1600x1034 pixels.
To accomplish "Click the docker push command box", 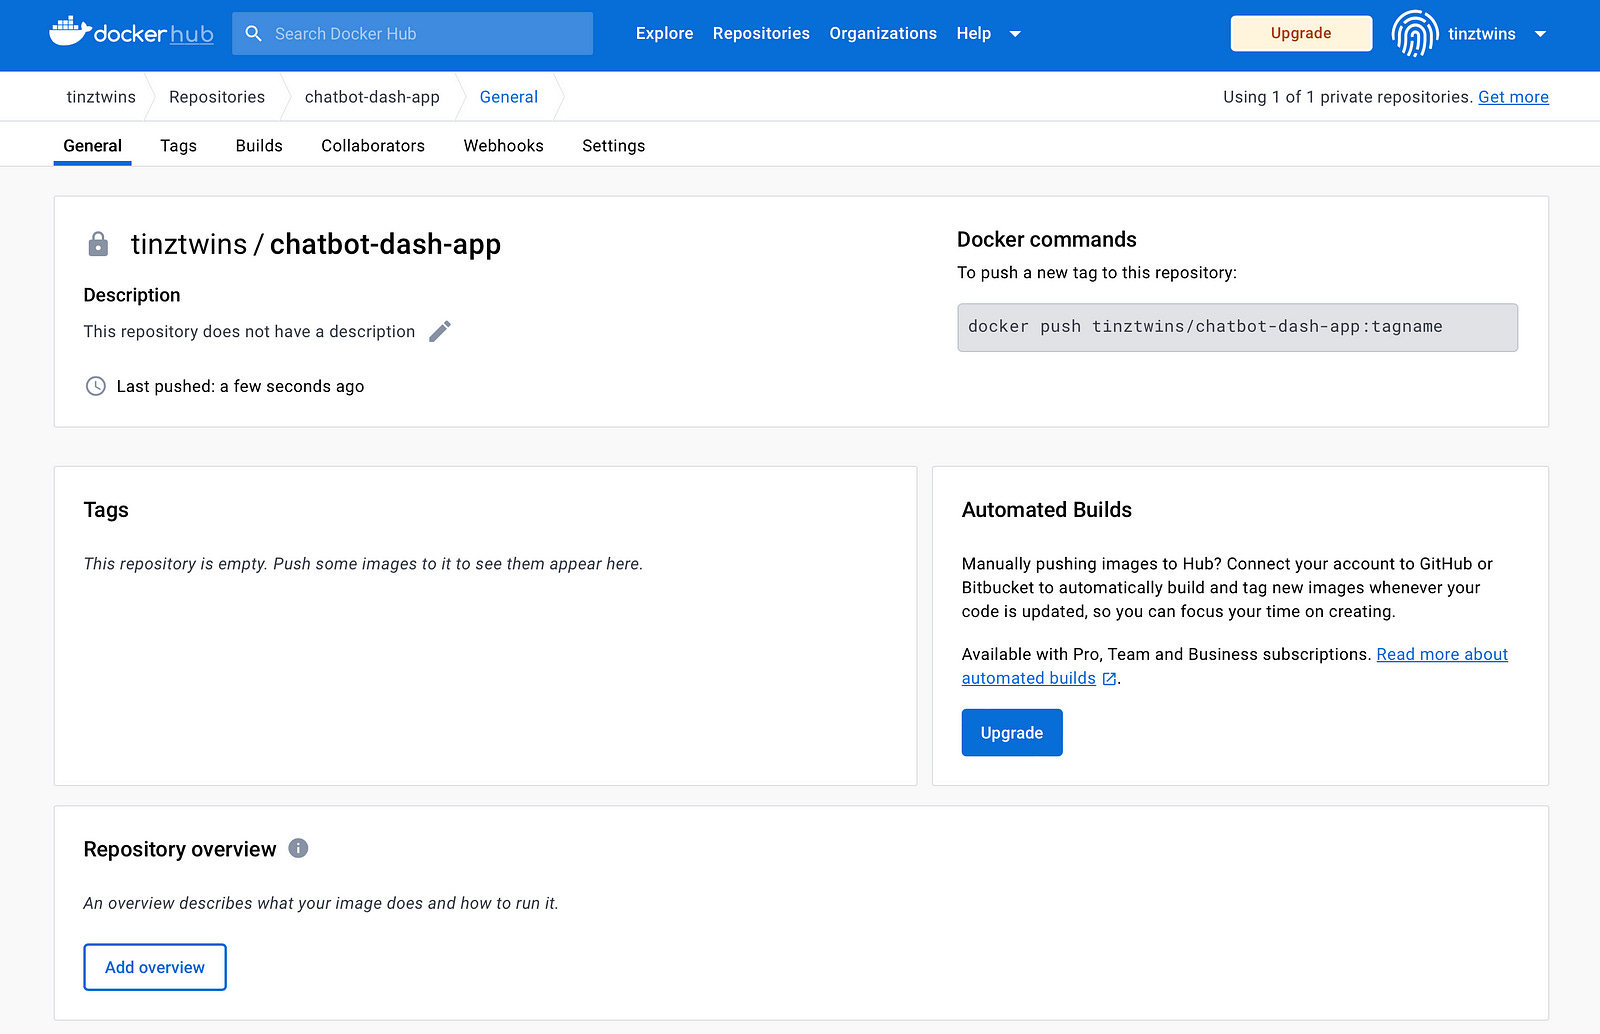I will point(1237,327).
